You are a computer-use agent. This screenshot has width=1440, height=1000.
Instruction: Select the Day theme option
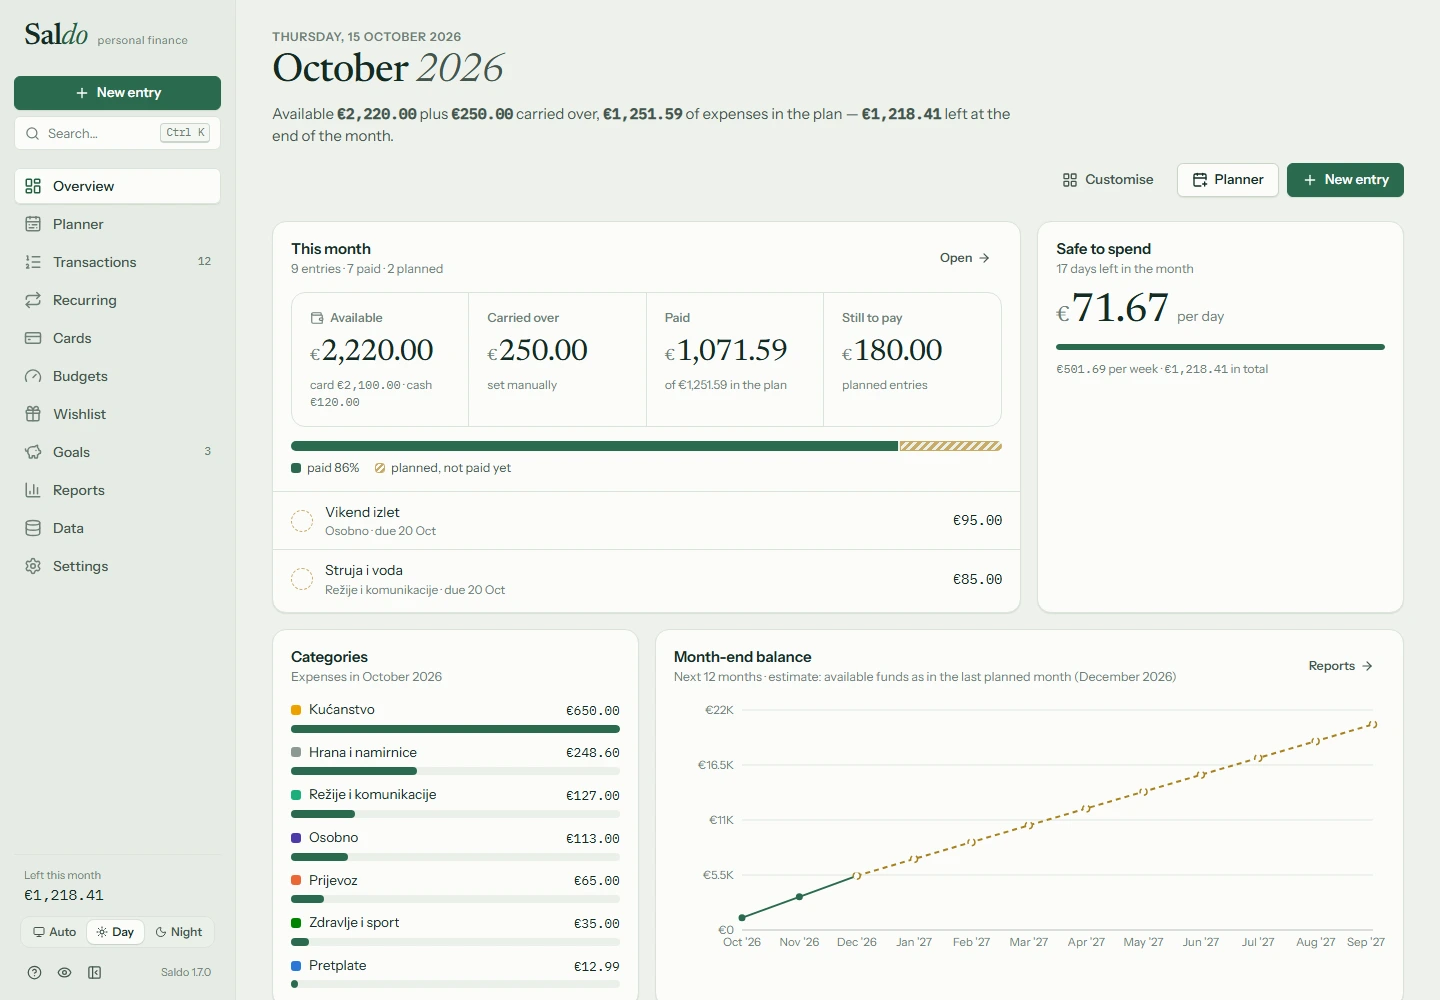115,932
